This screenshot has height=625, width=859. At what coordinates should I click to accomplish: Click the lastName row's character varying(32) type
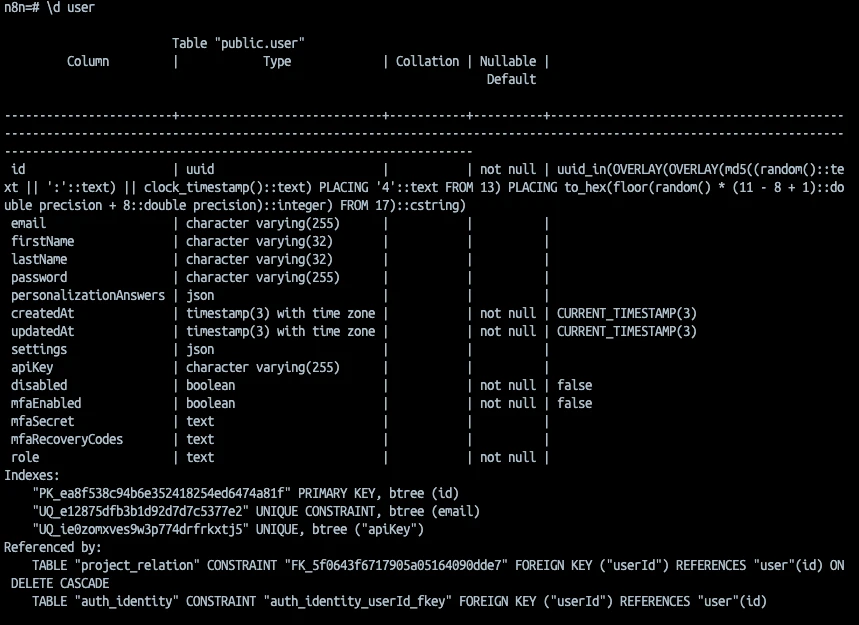point(259,259)
